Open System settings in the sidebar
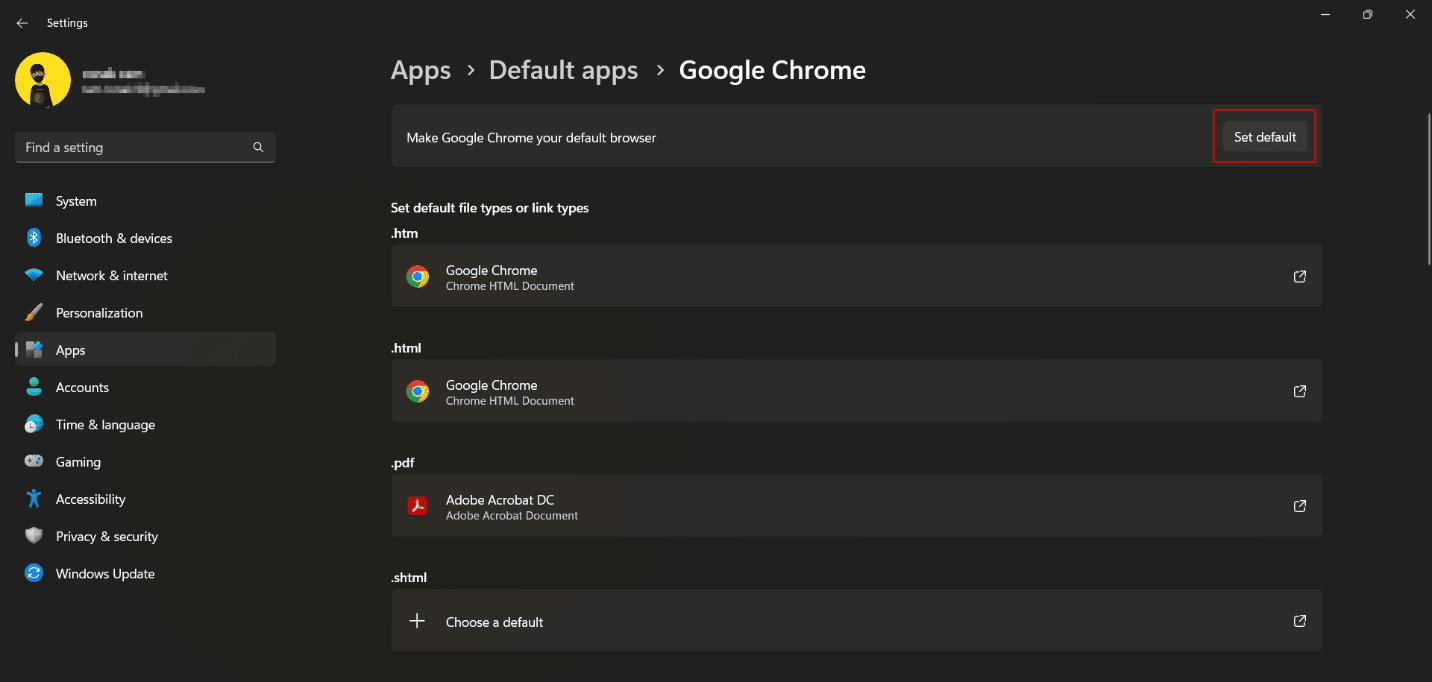Screen dimensions: 1432x682 coord(76,201)
